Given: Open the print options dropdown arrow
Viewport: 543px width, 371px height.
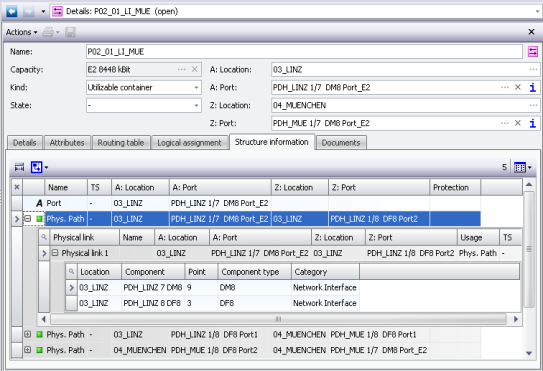Looking at the screenshot, I should [x=58, y=32].
